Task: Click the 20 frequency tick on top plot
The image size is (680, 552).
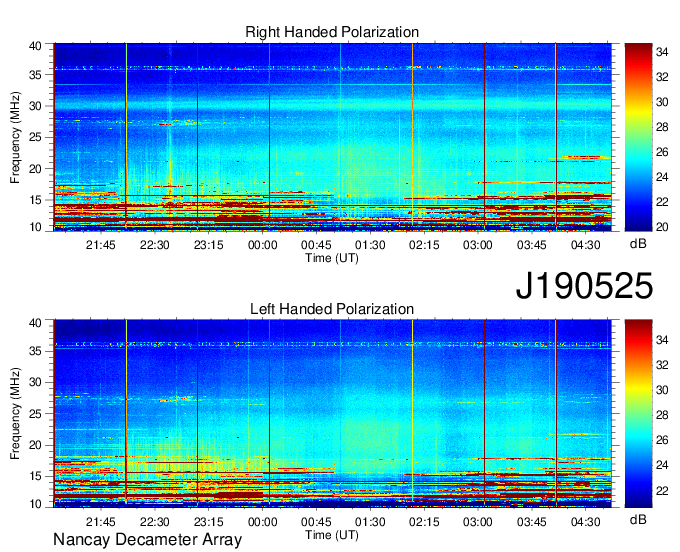Action: click(36, 169)
